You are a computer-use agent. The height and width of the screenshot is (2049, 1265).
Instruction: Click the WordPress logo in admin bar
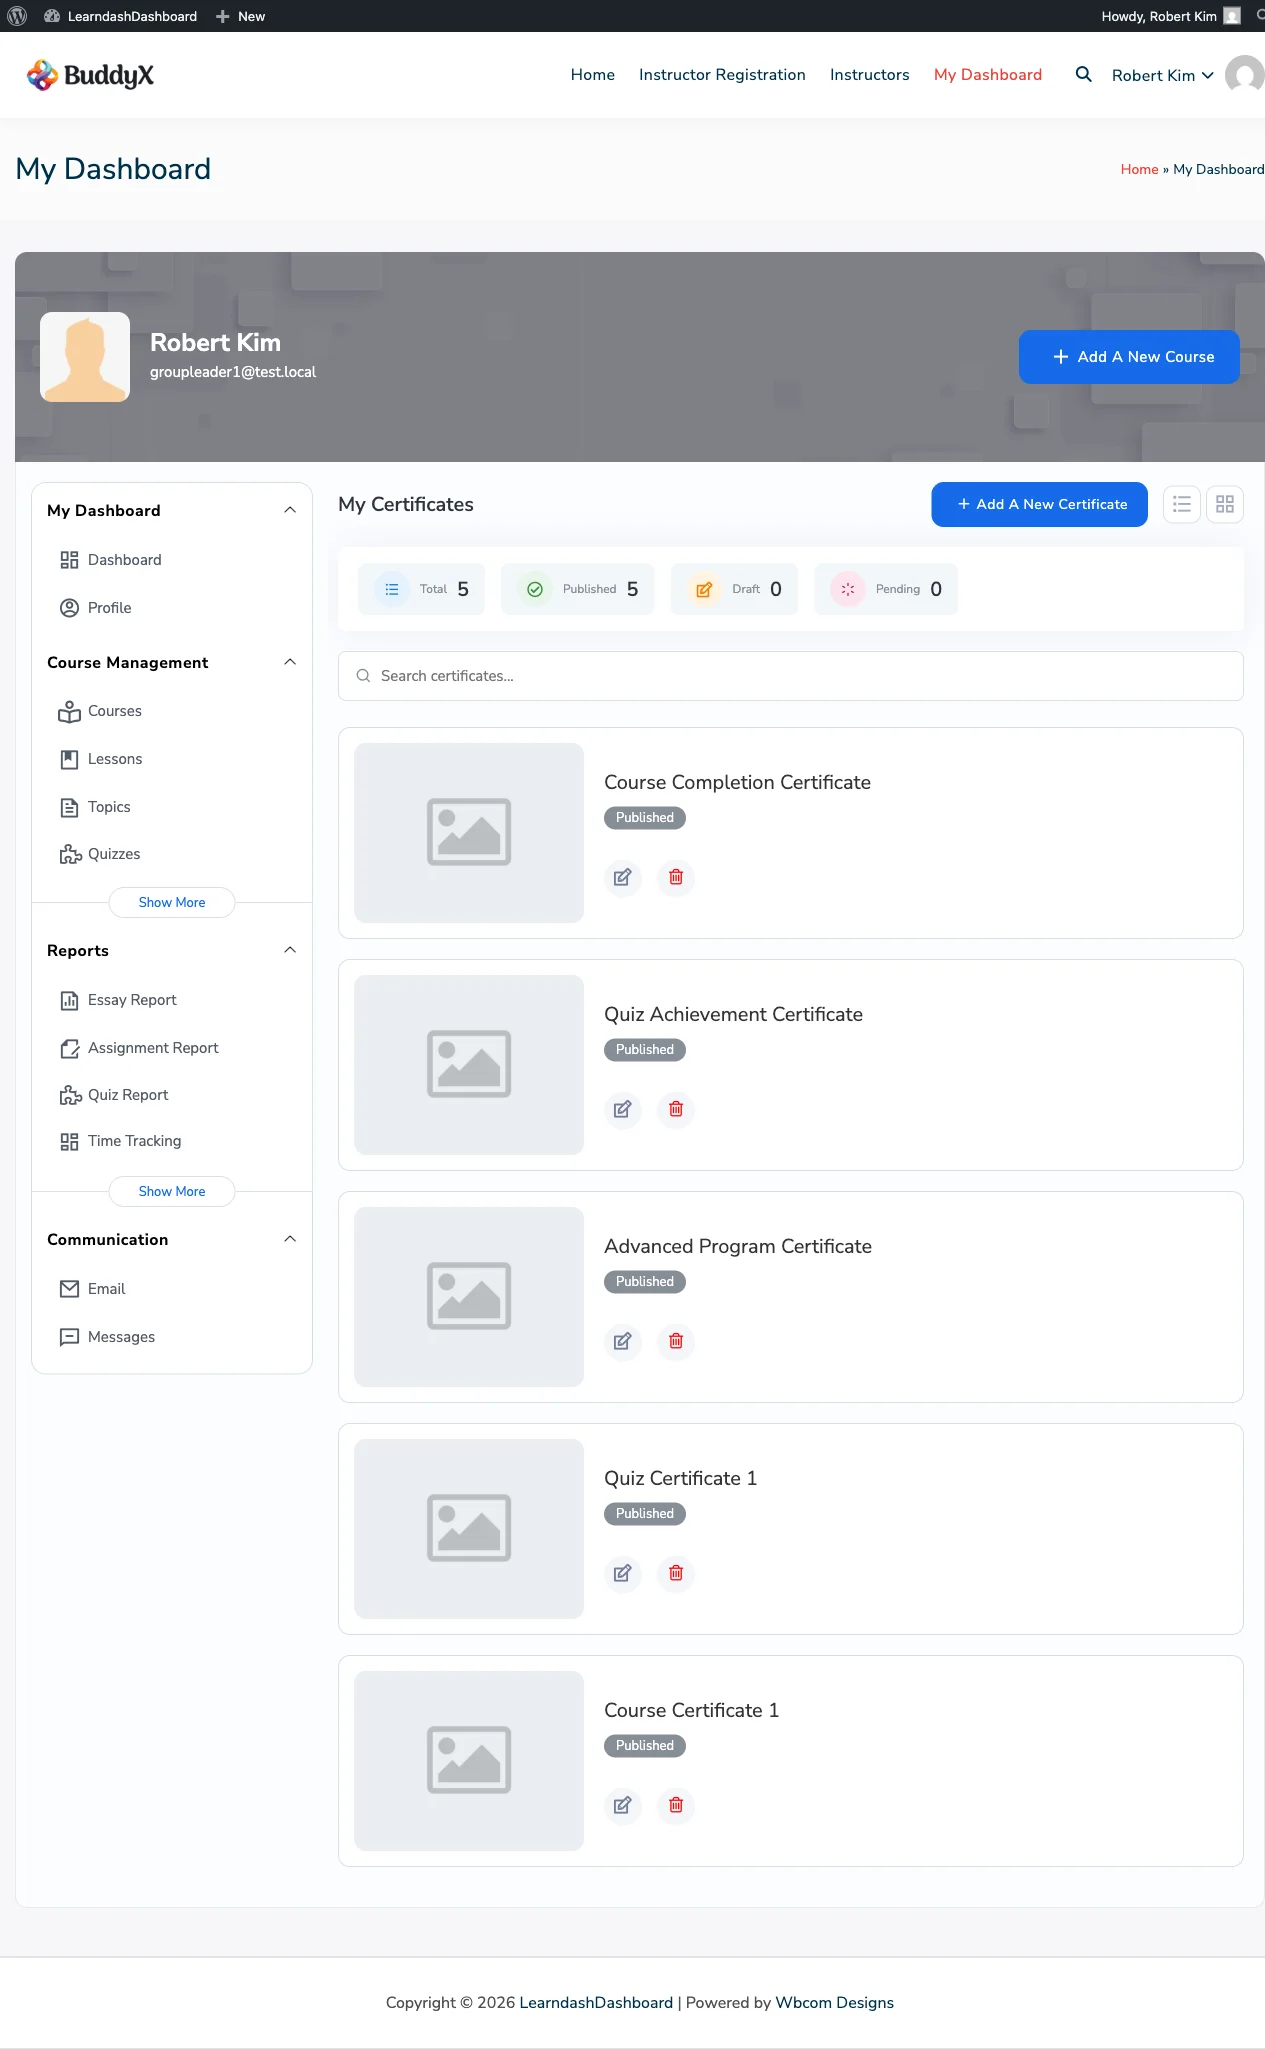(17, 16)
